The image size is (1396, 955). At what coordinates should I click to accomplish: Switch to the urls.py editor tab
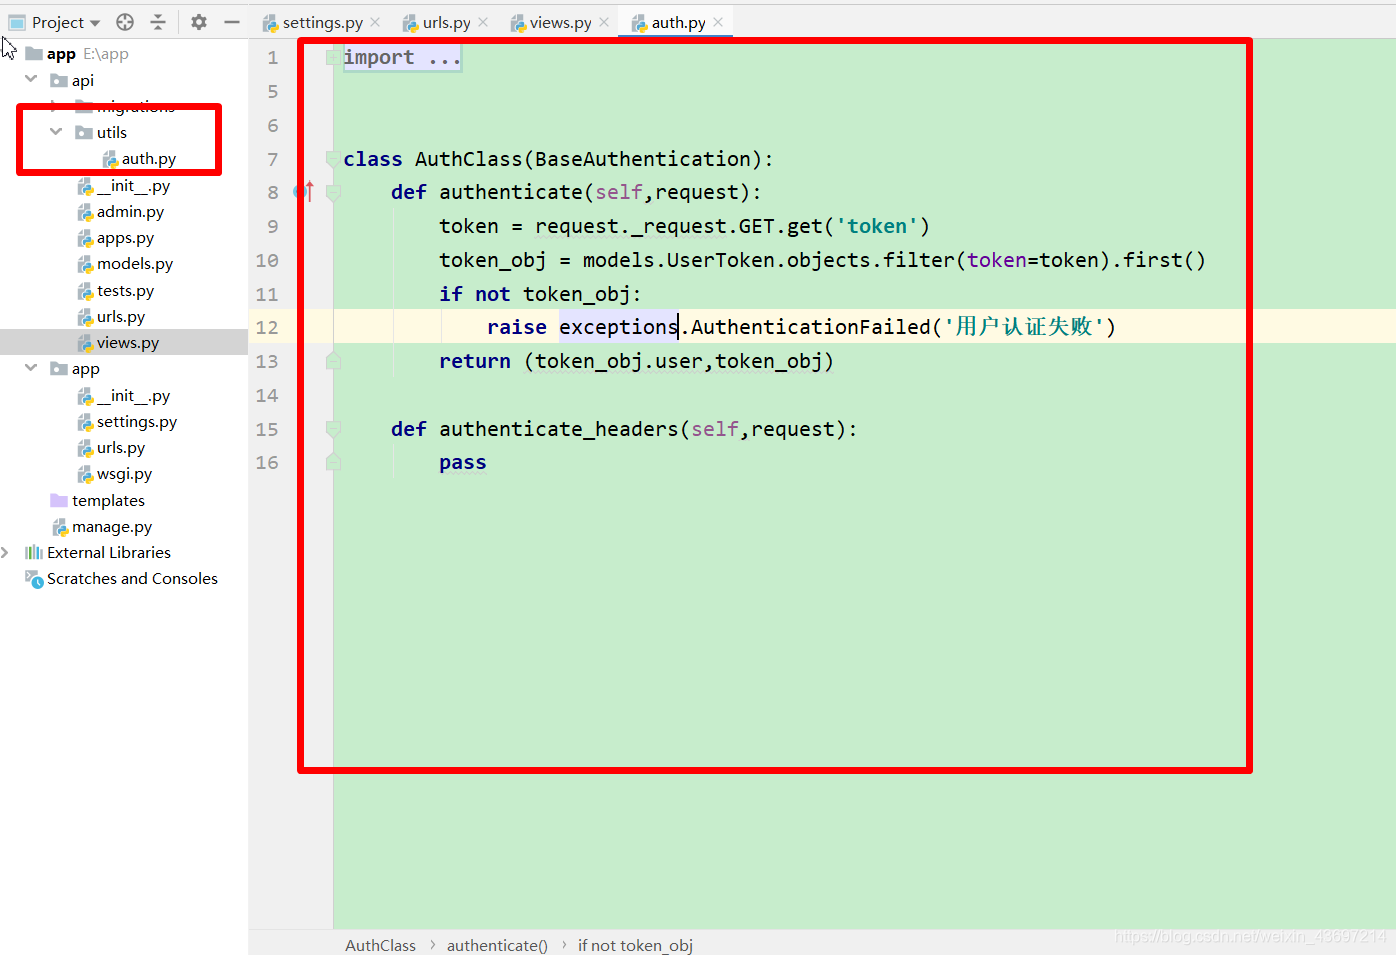[x=446, y=22]
